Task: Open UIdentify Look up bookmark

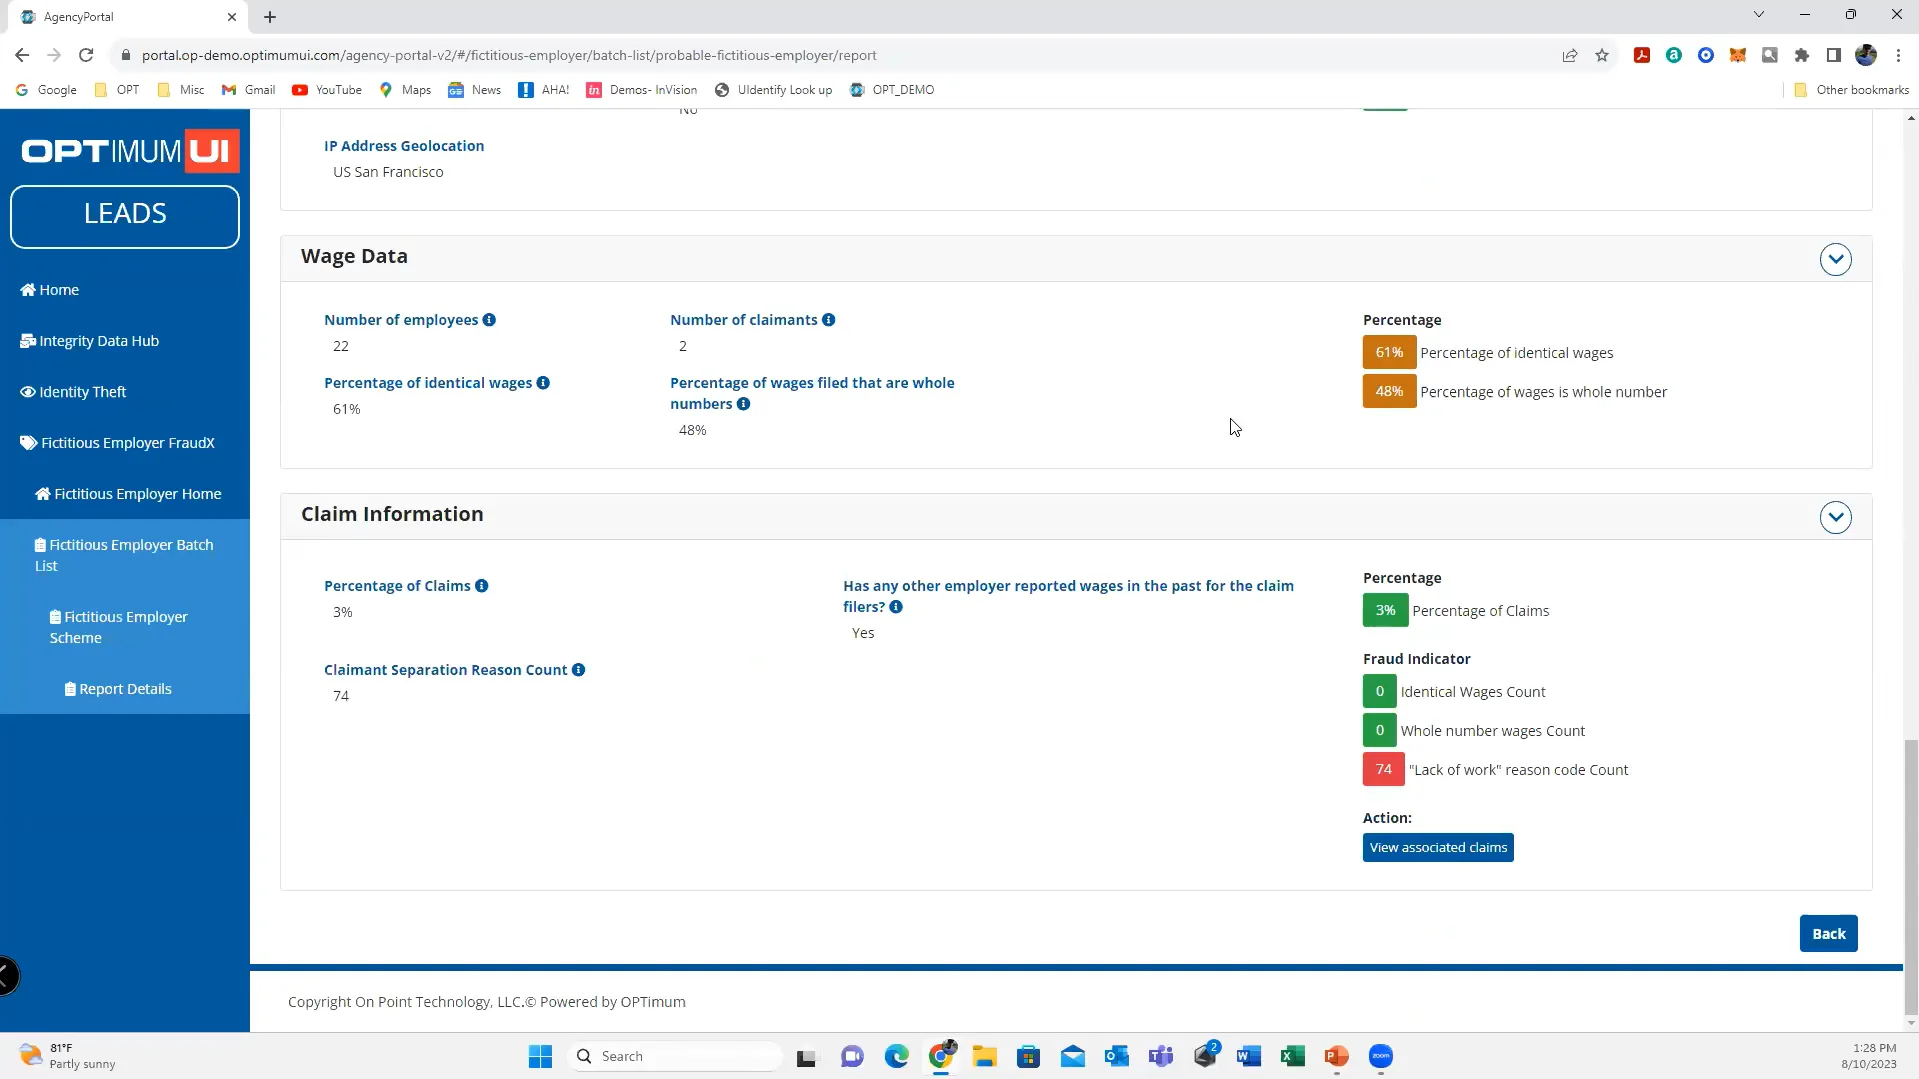Action: 773,90
